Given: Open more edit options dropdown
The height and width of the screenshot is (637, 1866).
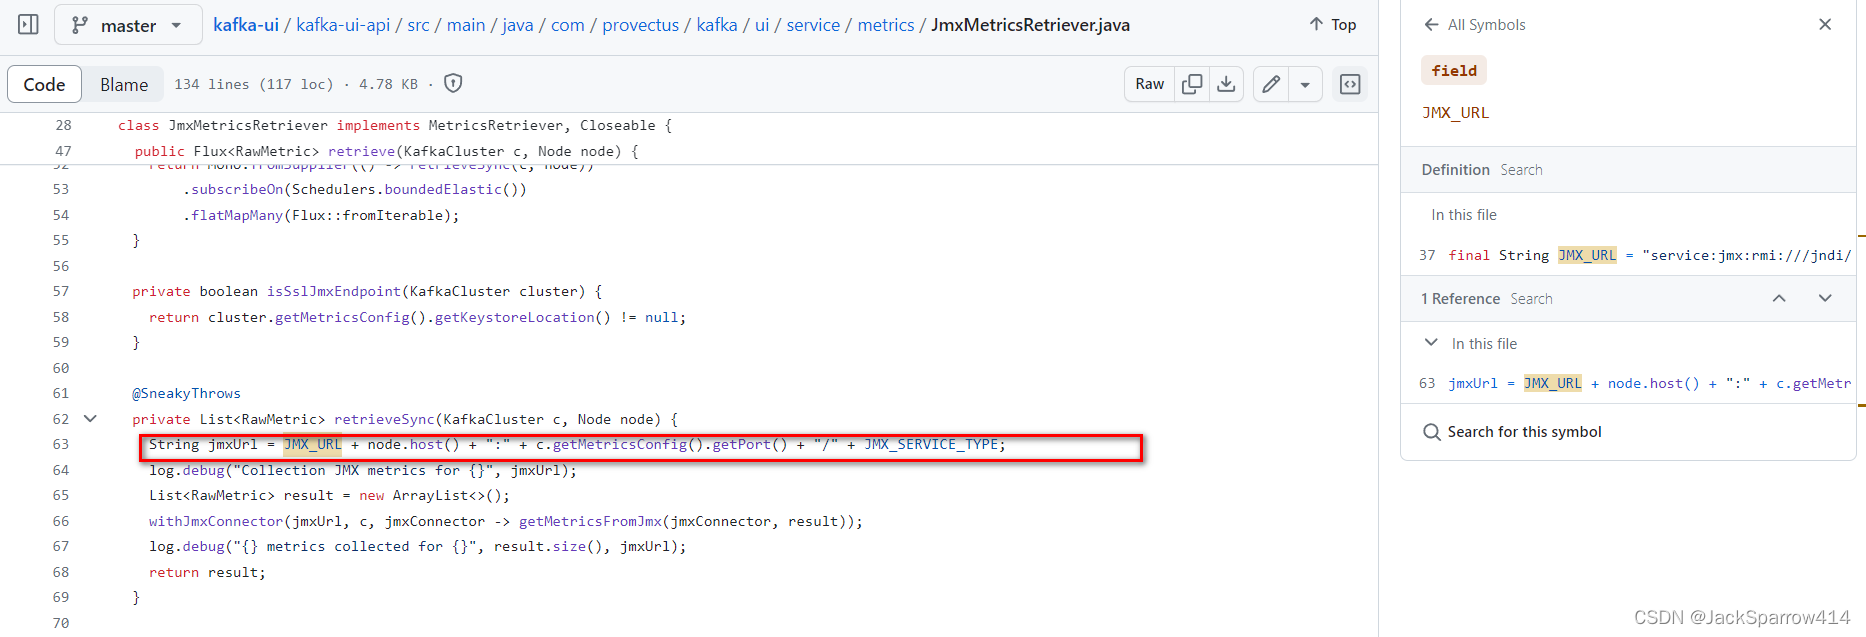Looking at the screenshot, I should click(1305, 84).
